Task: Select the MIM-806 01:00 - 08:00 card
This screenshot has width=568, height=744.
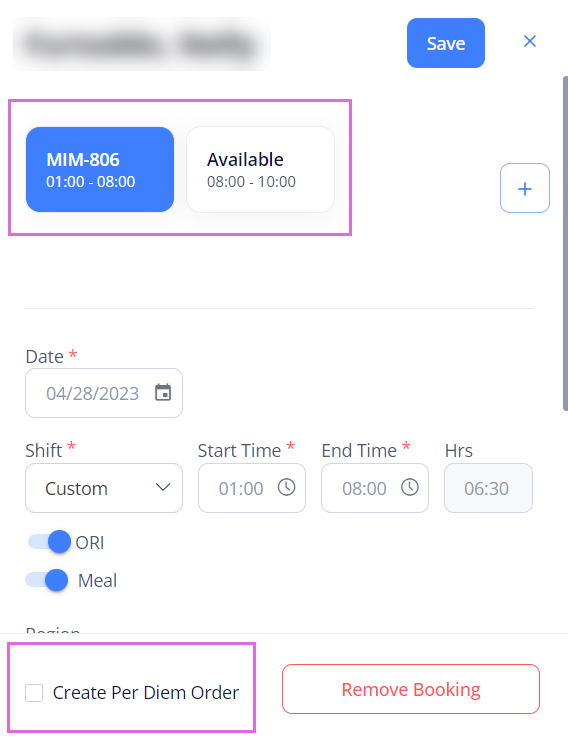Action: tap(100, 169)
